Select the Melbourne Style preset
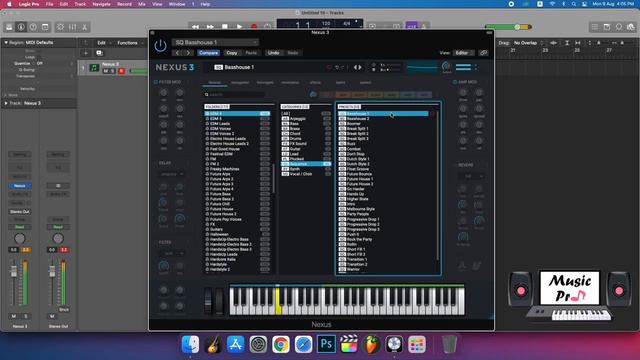This screenshot has height=360, width=640. (383, 209)
